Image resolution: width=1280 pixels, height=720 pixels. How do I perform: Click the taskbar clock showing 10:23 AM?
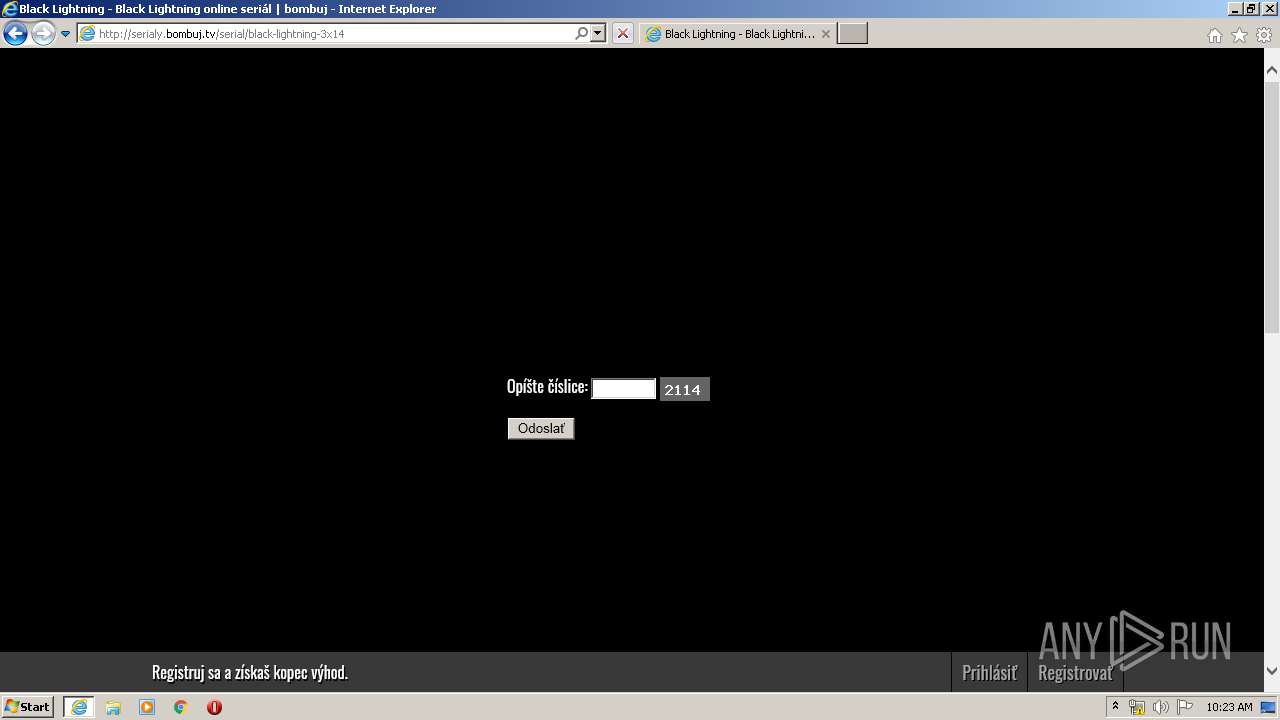1229,707
